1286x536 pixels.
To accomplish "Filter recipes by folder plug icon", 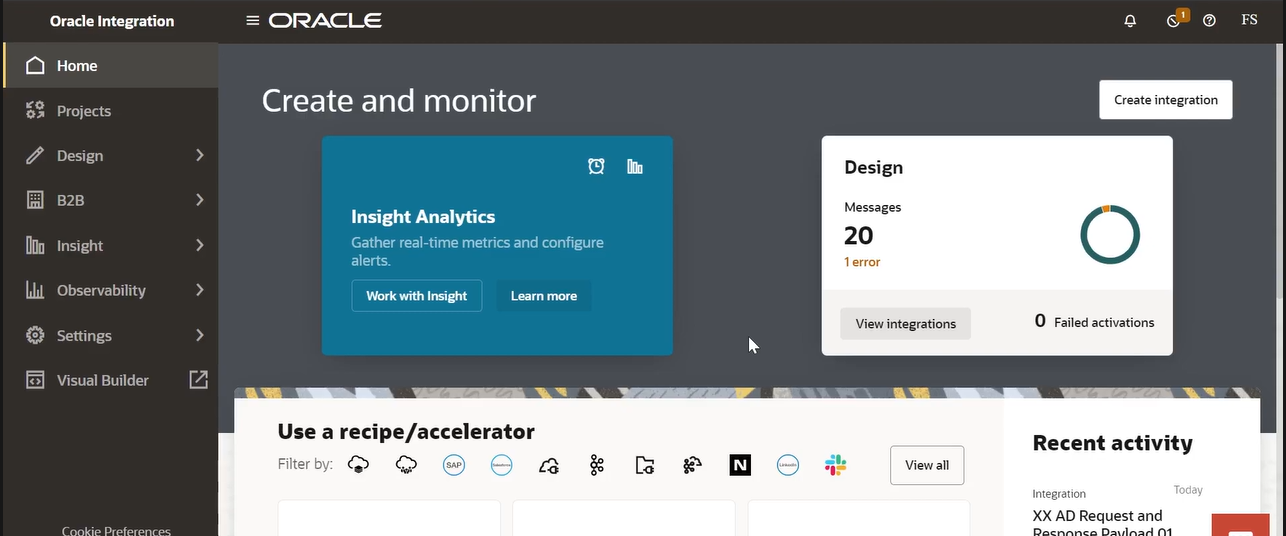I will click(x=645, y=465).
